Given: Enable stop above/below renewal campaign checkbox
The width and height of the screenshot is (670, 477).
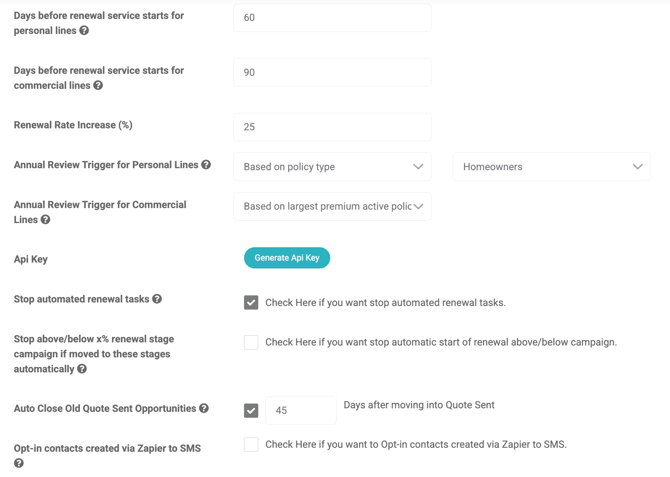Looking at the screenshot, I should [251, 342].
